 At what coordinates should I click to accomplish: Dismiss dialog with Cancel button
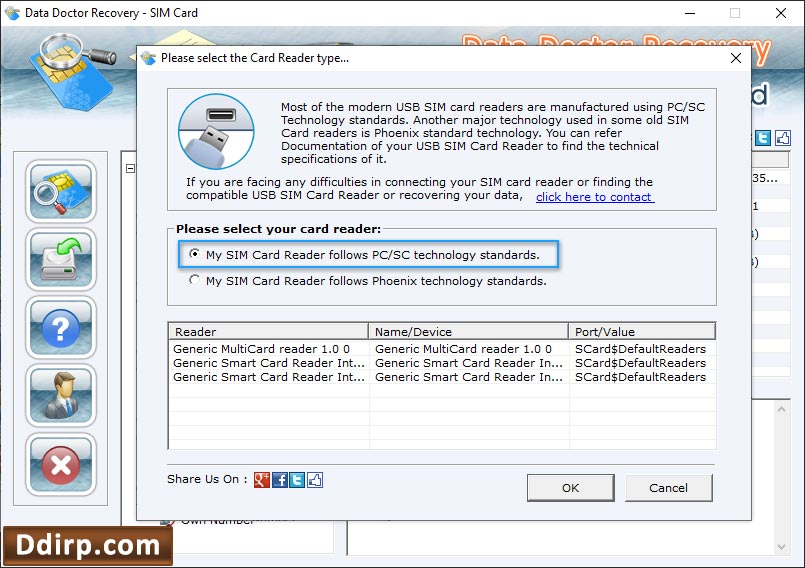(668, 487)
